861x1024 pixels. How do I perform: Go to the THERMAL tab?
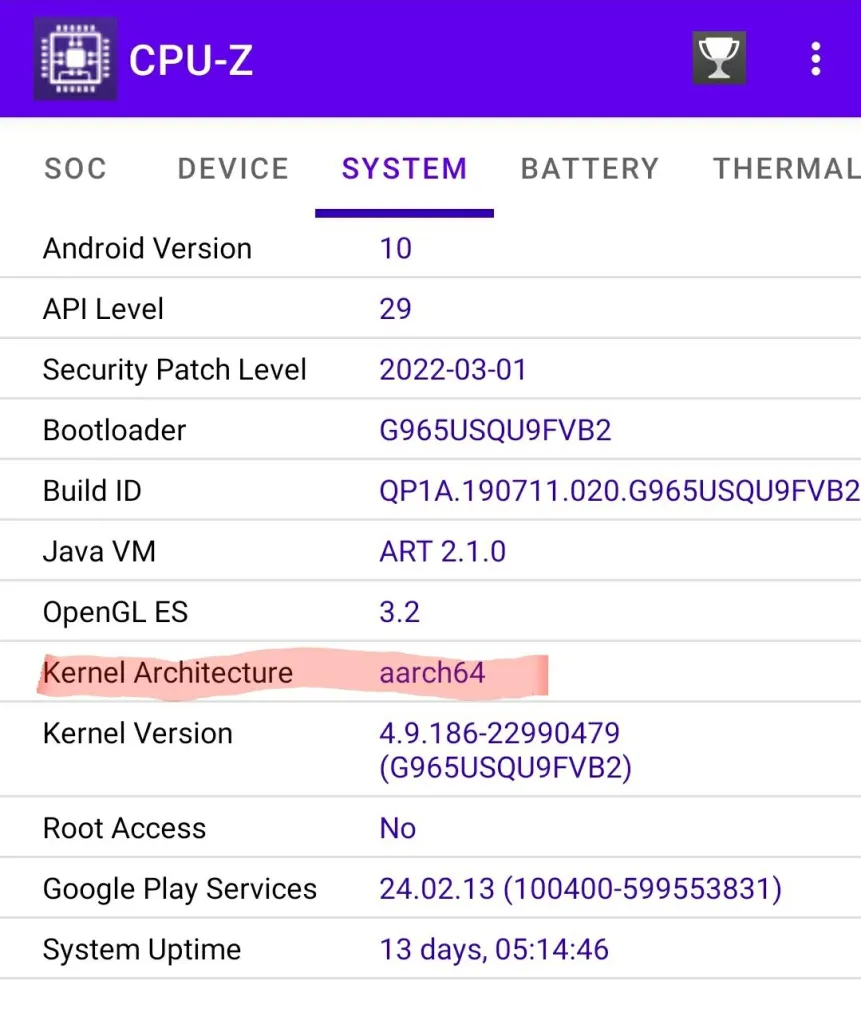(785, 169)
